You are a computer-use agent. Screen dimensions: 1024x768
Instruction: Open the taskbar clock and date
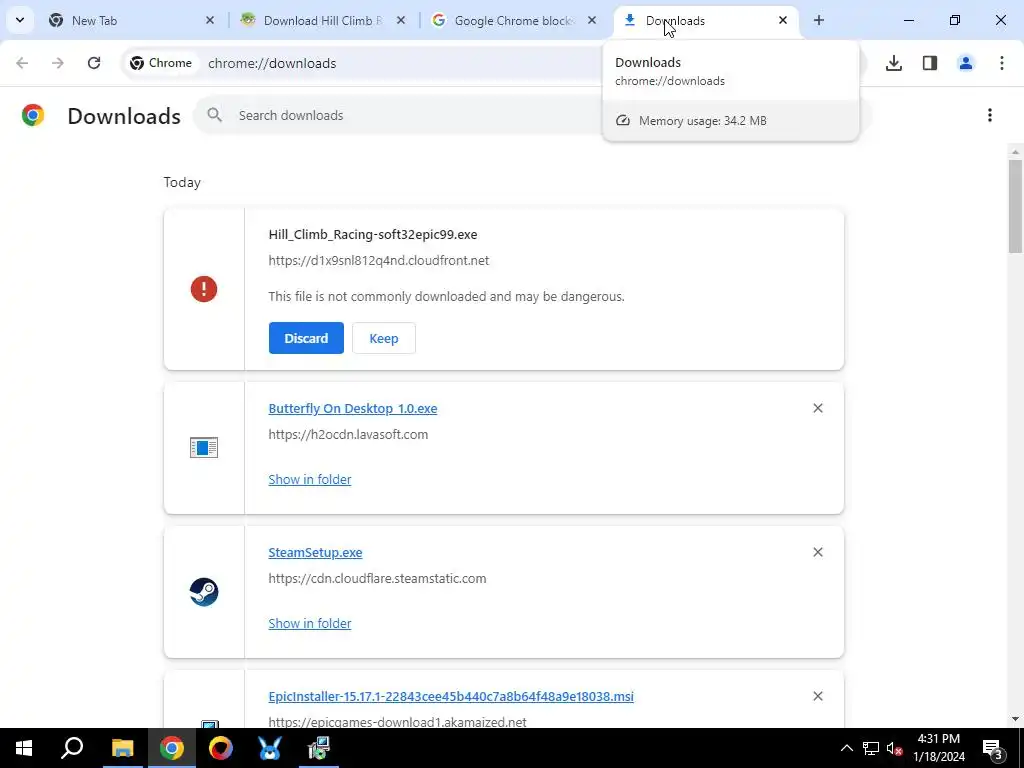(x=939, y=748)
